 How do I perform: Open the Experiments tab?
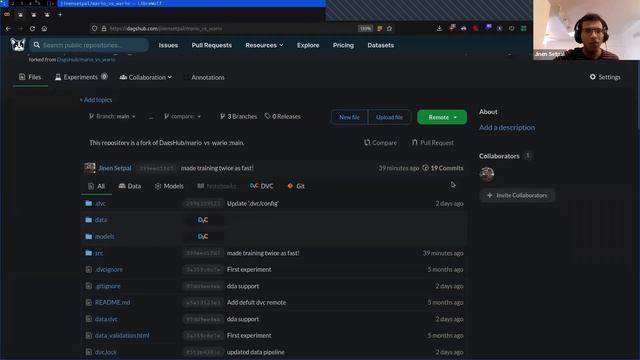[81, 77]
